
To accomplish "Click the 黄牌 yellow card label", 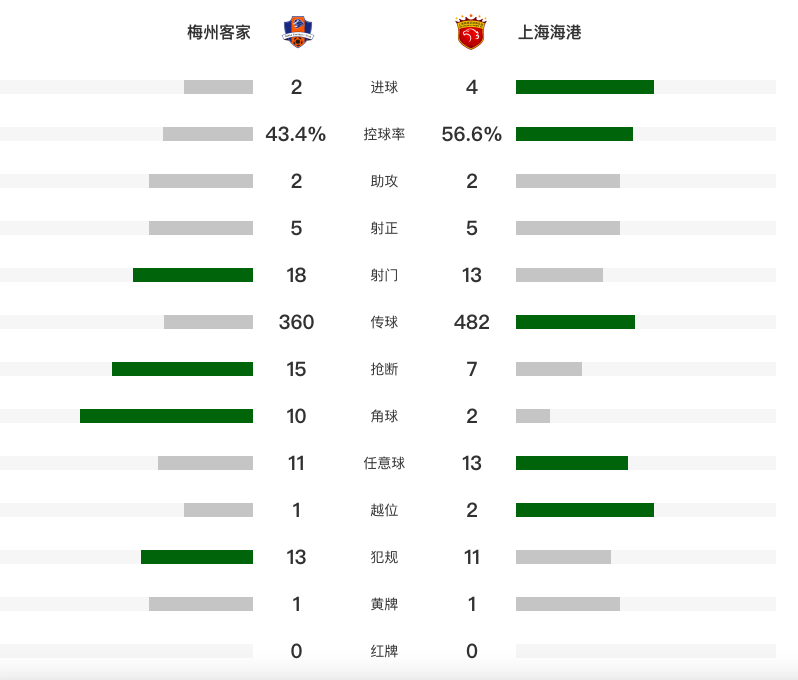I will click(x=384, y=604).
